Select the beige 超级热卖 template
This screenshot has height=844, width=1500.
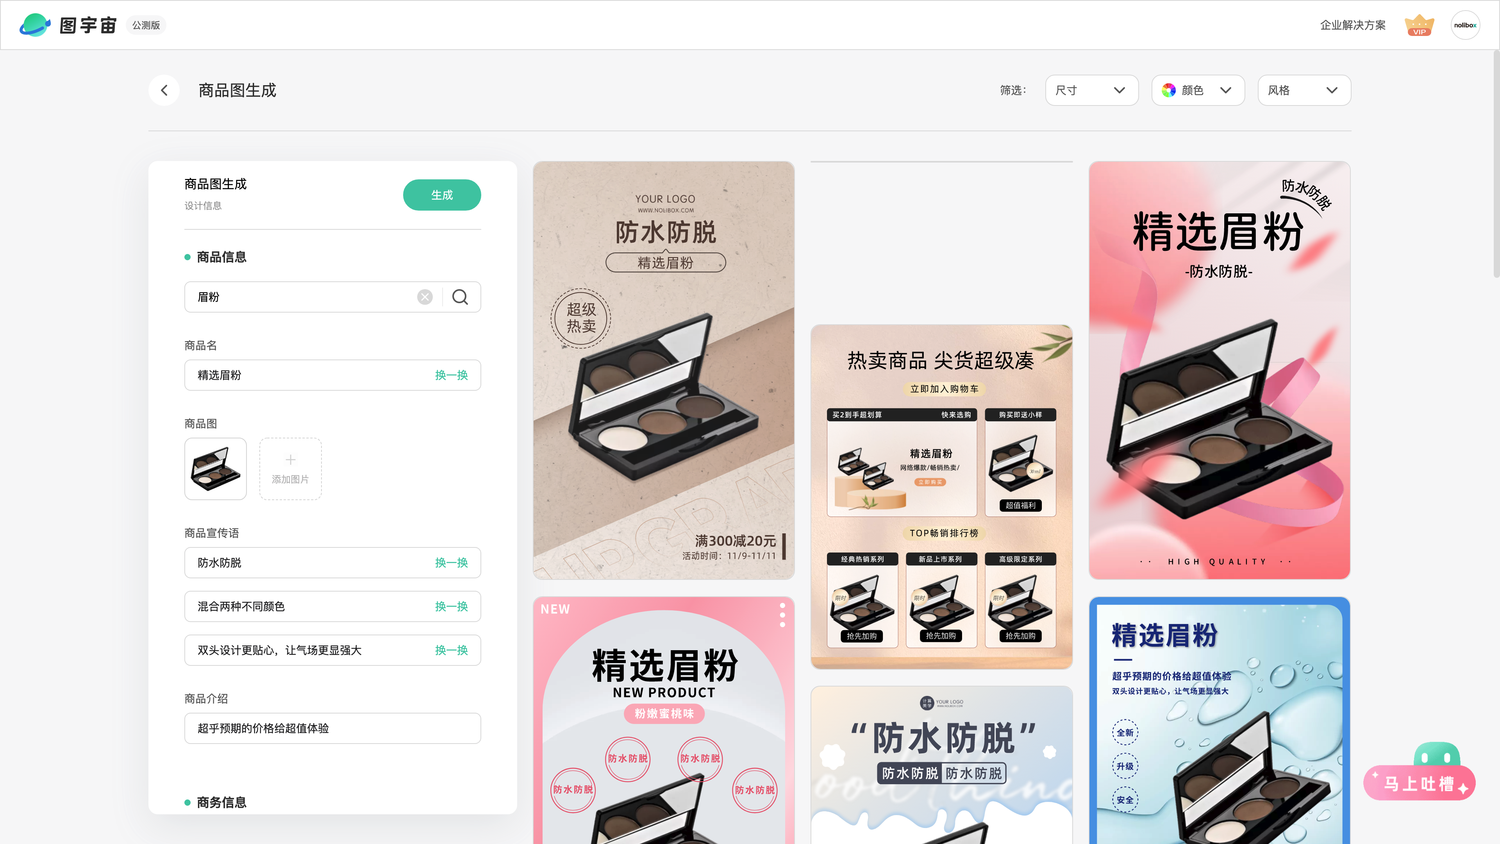[x=664, y=371]
